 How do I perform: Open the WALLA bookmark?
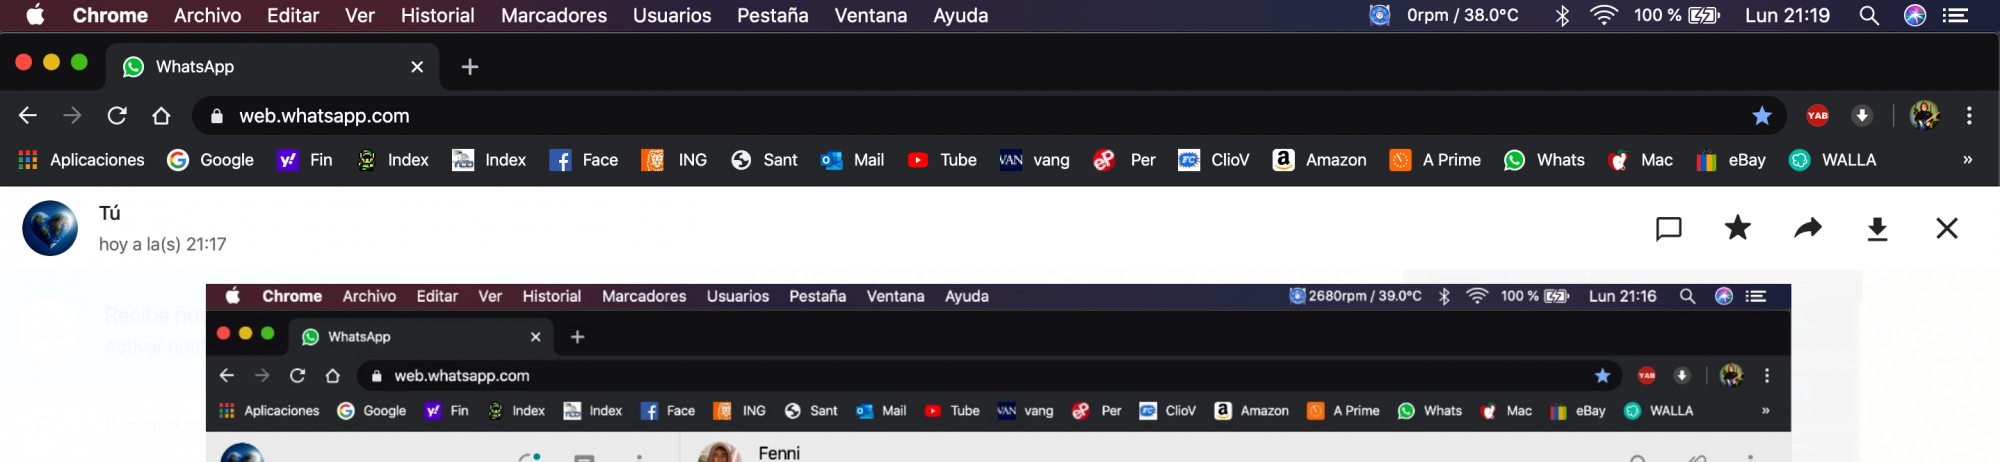1833,160
